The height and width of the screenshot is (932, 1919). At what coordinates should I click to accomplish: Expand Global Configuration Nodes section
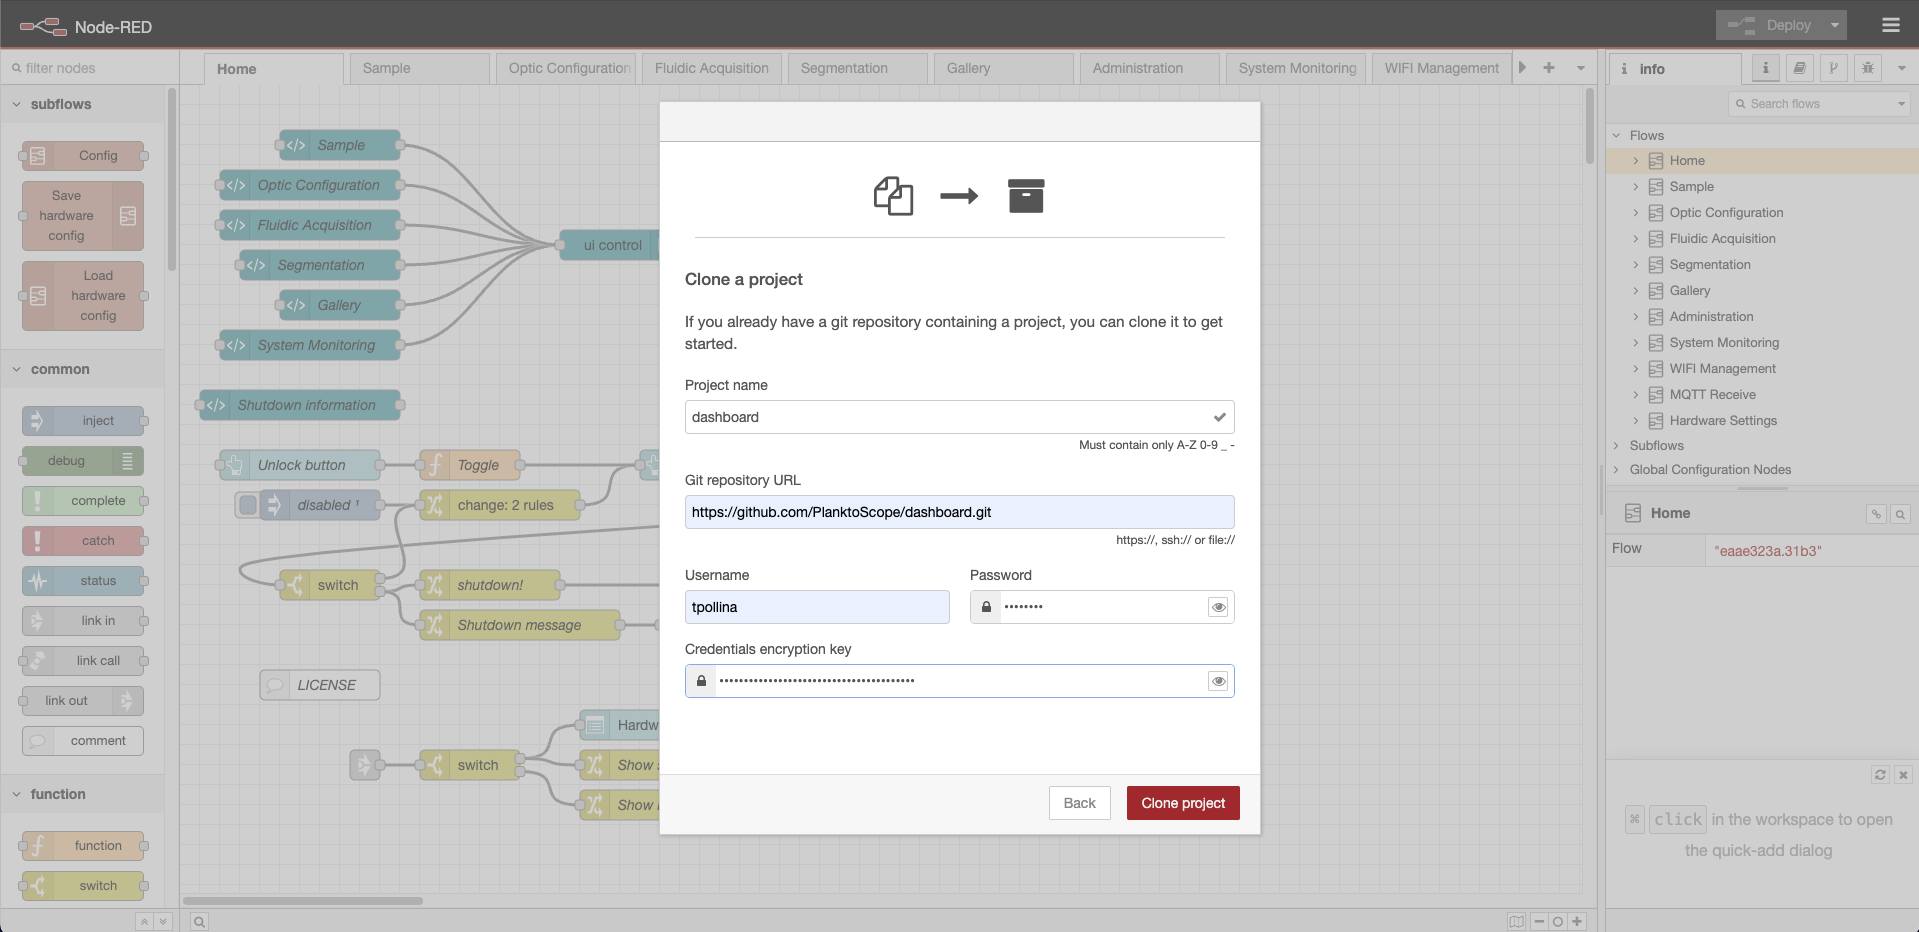(1617, 470)
